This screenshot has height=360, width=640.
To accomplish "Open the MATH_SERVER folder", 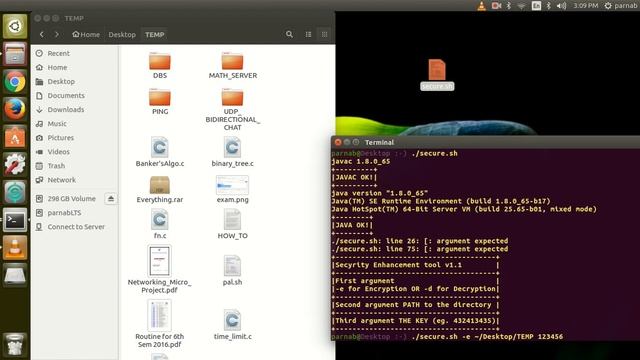I will click(x=233, y=65).
